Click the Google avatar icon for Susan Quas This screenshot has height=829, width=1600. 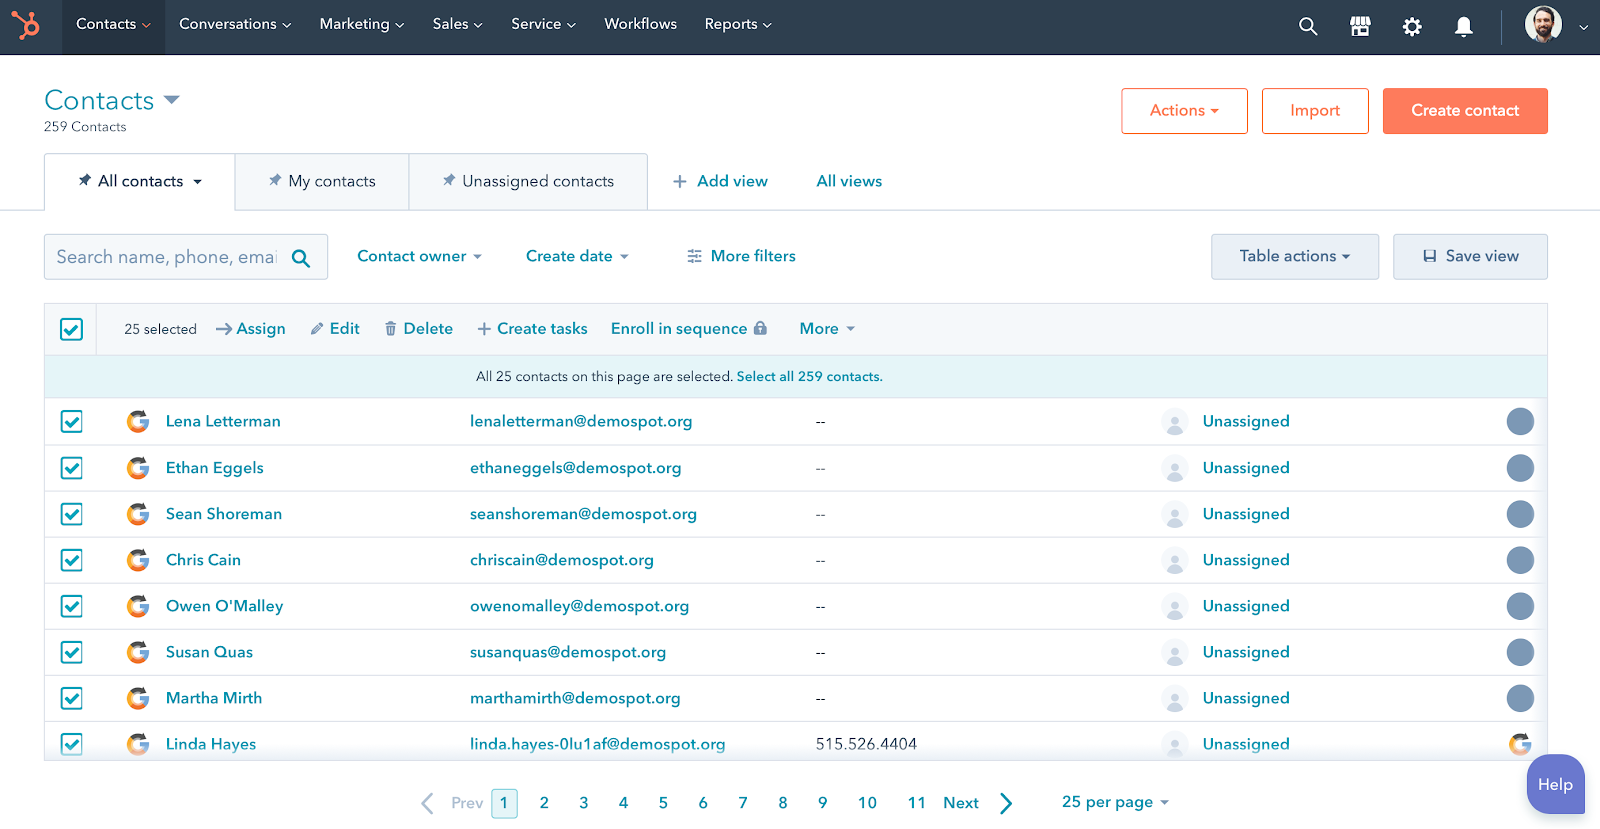pos(138,652)
